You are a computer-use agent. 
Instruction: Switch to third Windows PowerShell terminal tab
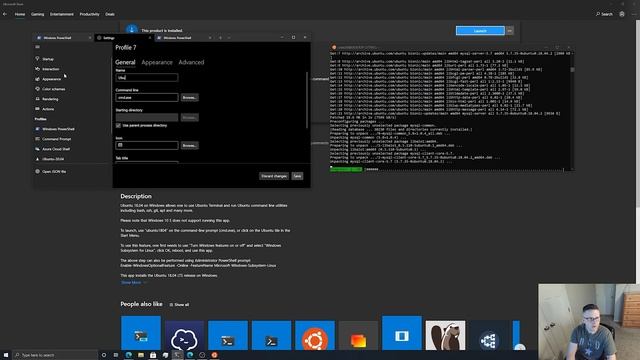pyautogui.click(x=183, y=38)
